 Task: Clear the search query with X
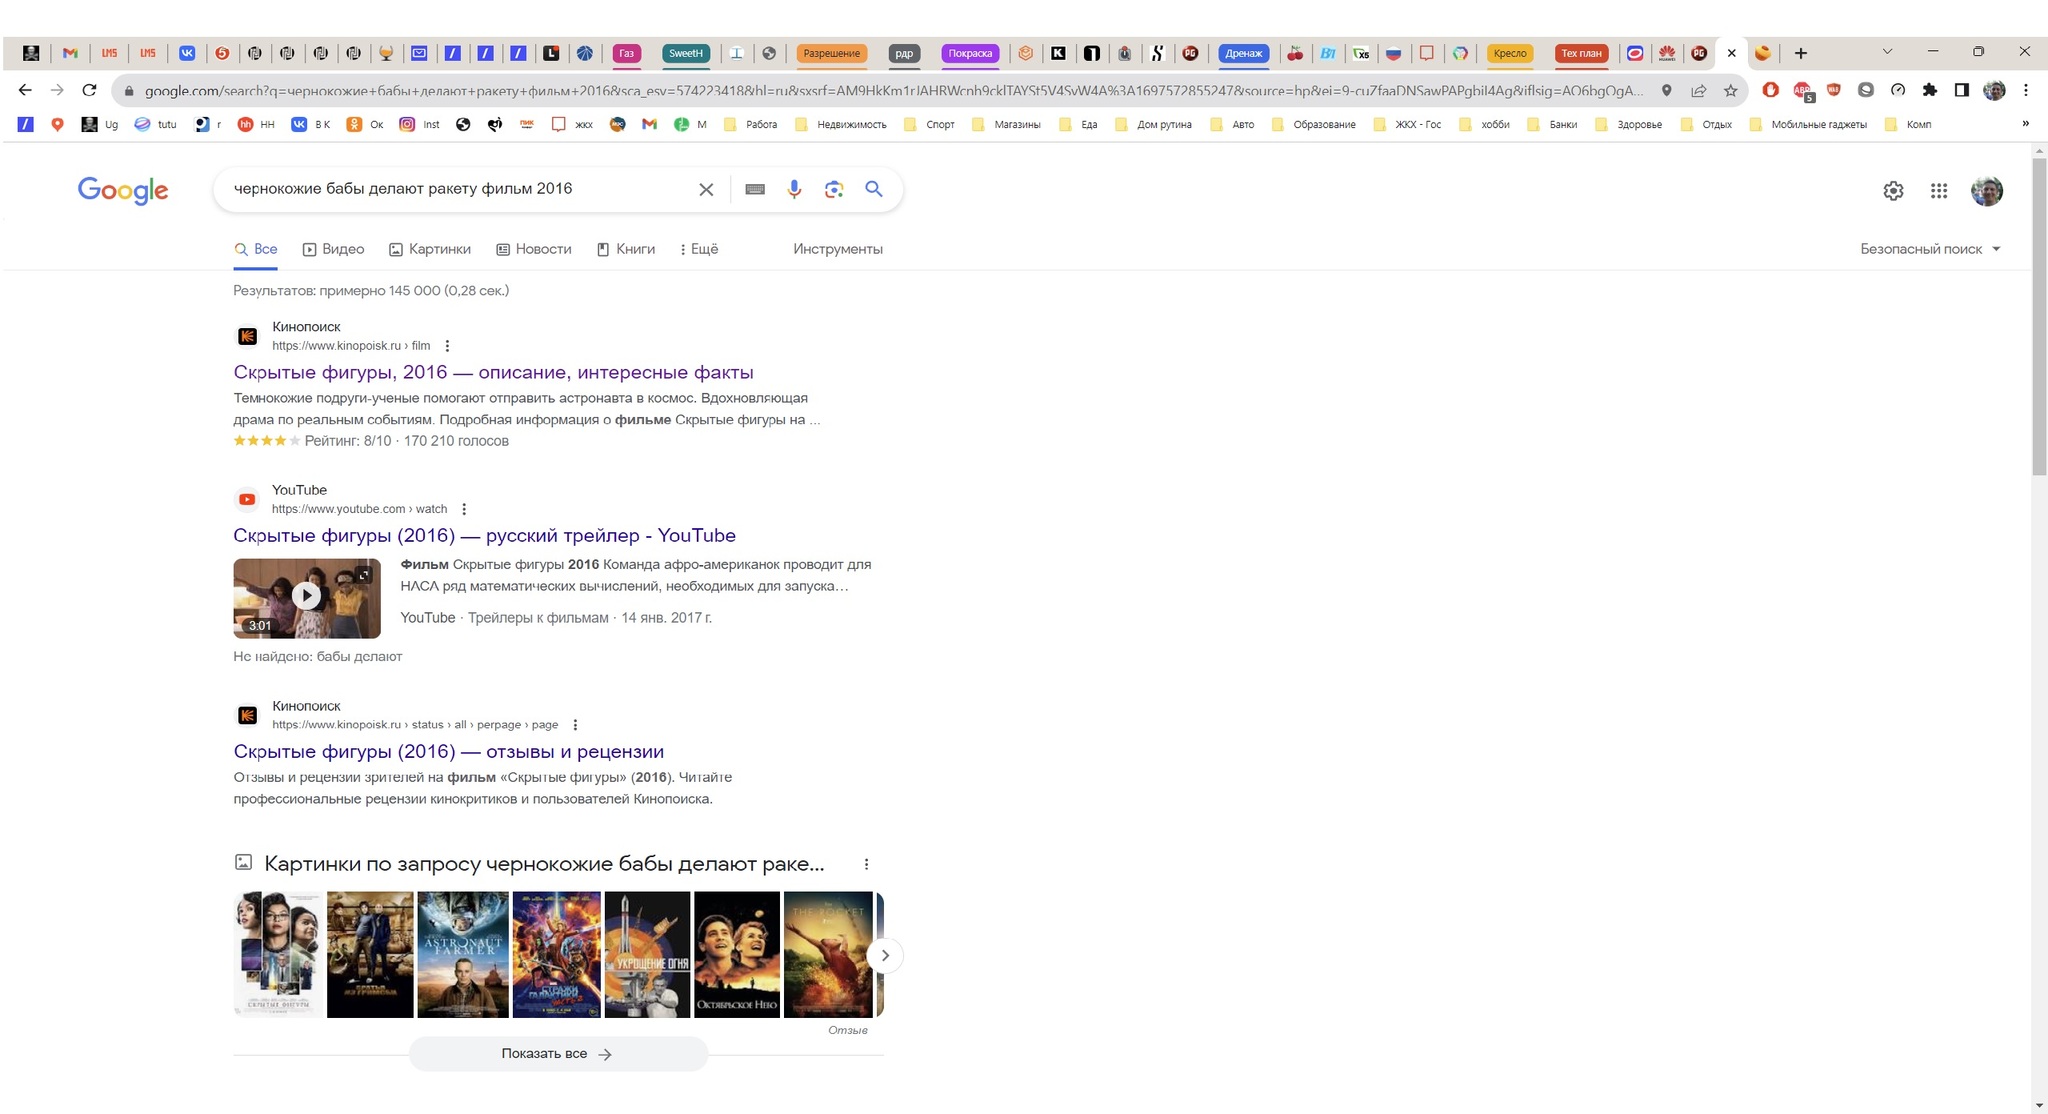(x=706, y=189)
